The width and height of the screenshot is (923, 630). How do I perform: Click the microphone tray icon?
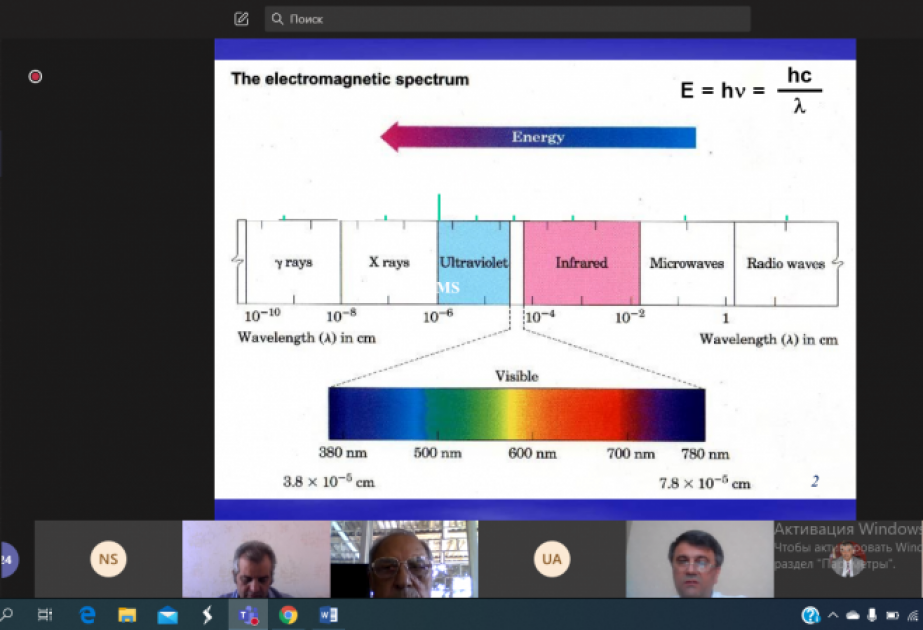(x=872, y=615)
